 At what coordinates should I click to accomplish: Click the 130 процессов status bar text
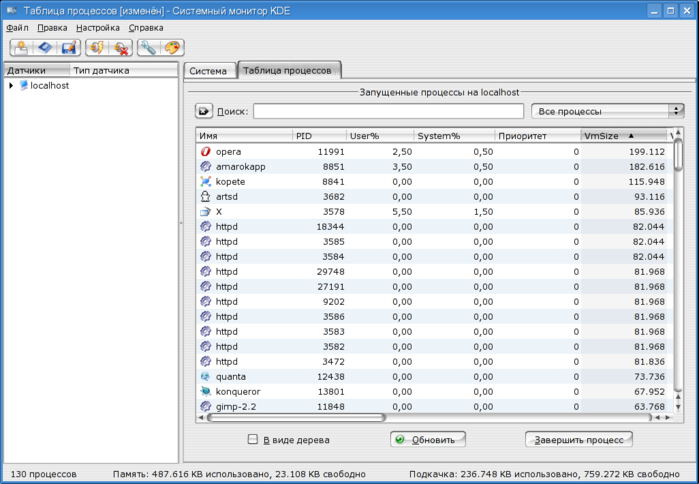point(43,474)
